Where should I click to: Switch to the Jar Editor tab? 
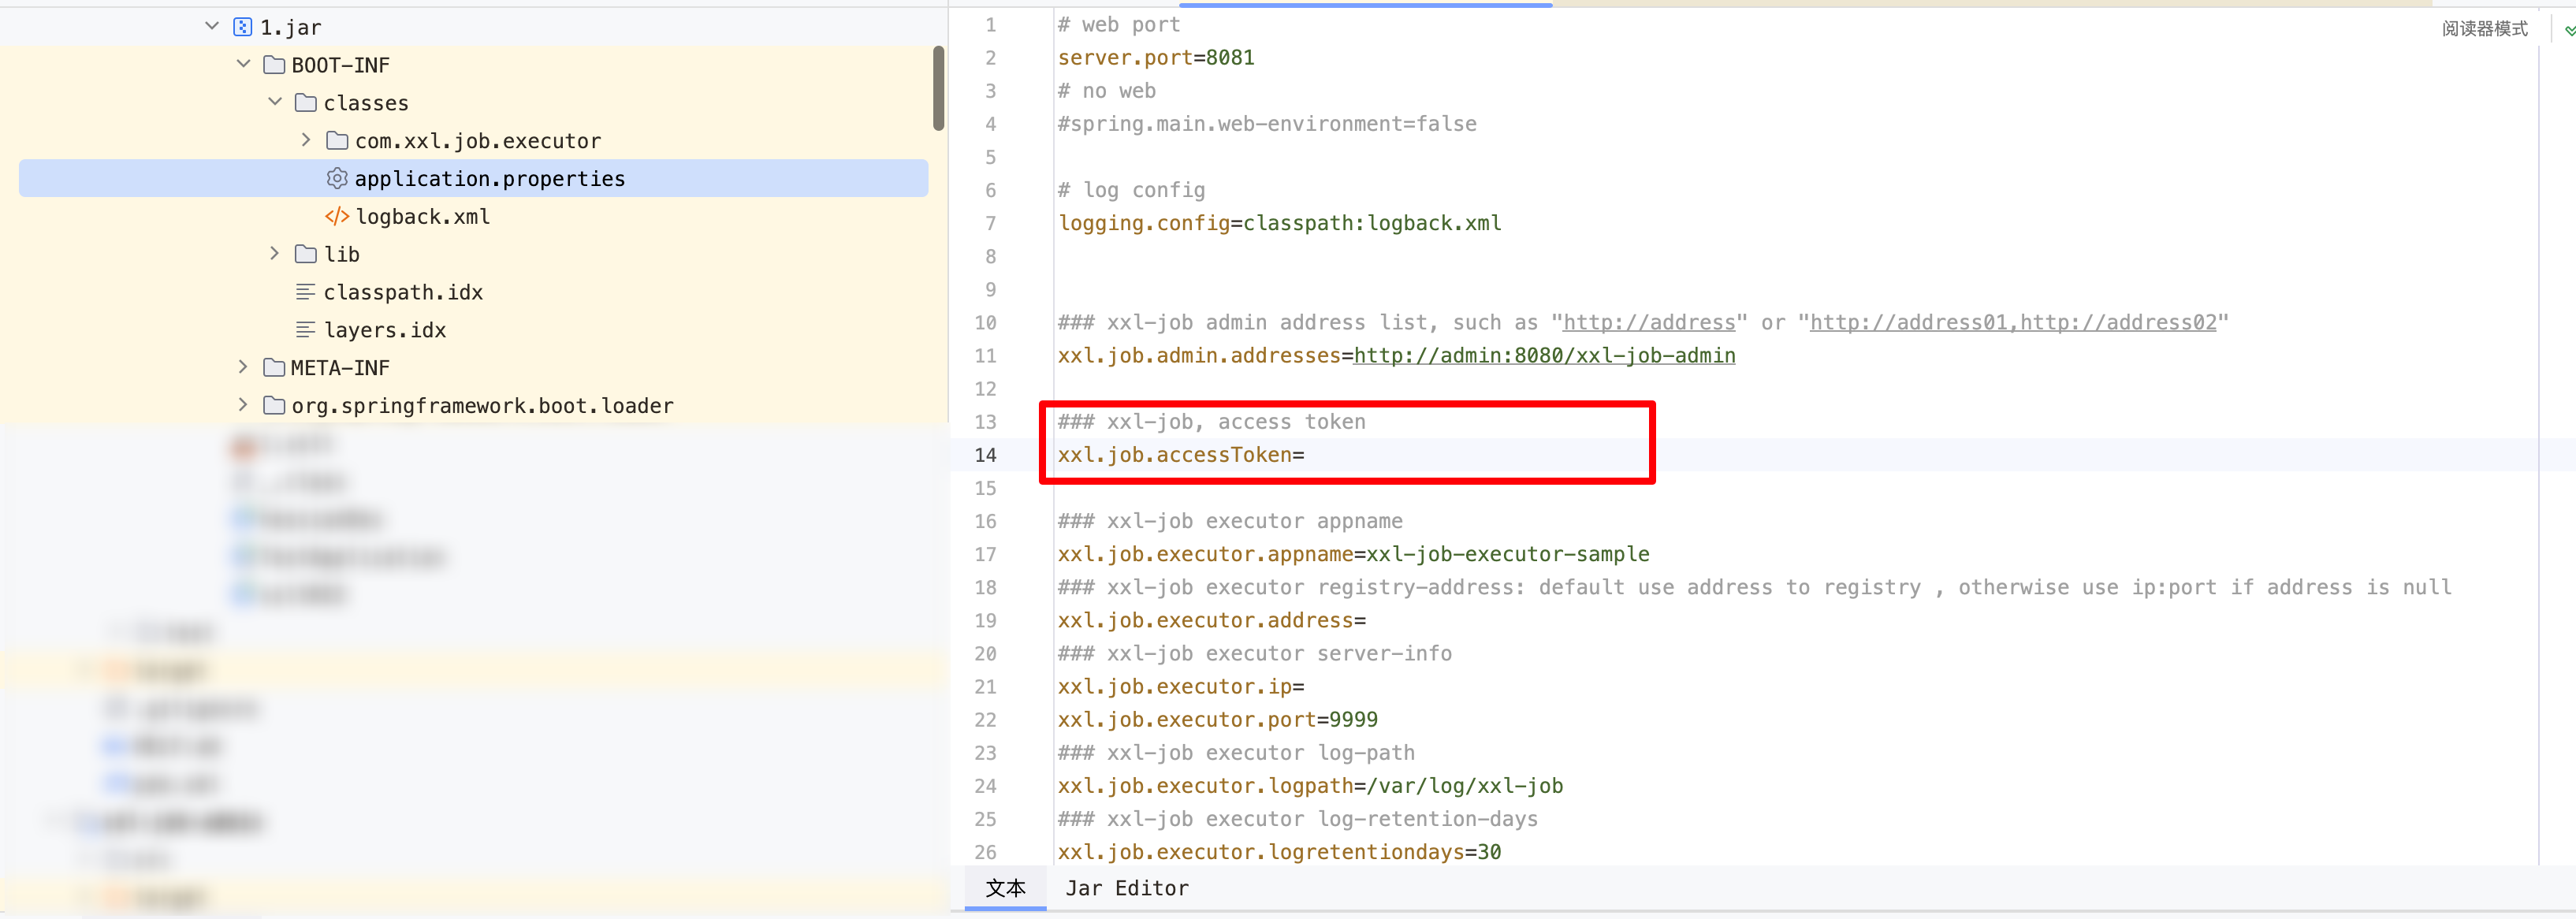(x=1127, y=888)
